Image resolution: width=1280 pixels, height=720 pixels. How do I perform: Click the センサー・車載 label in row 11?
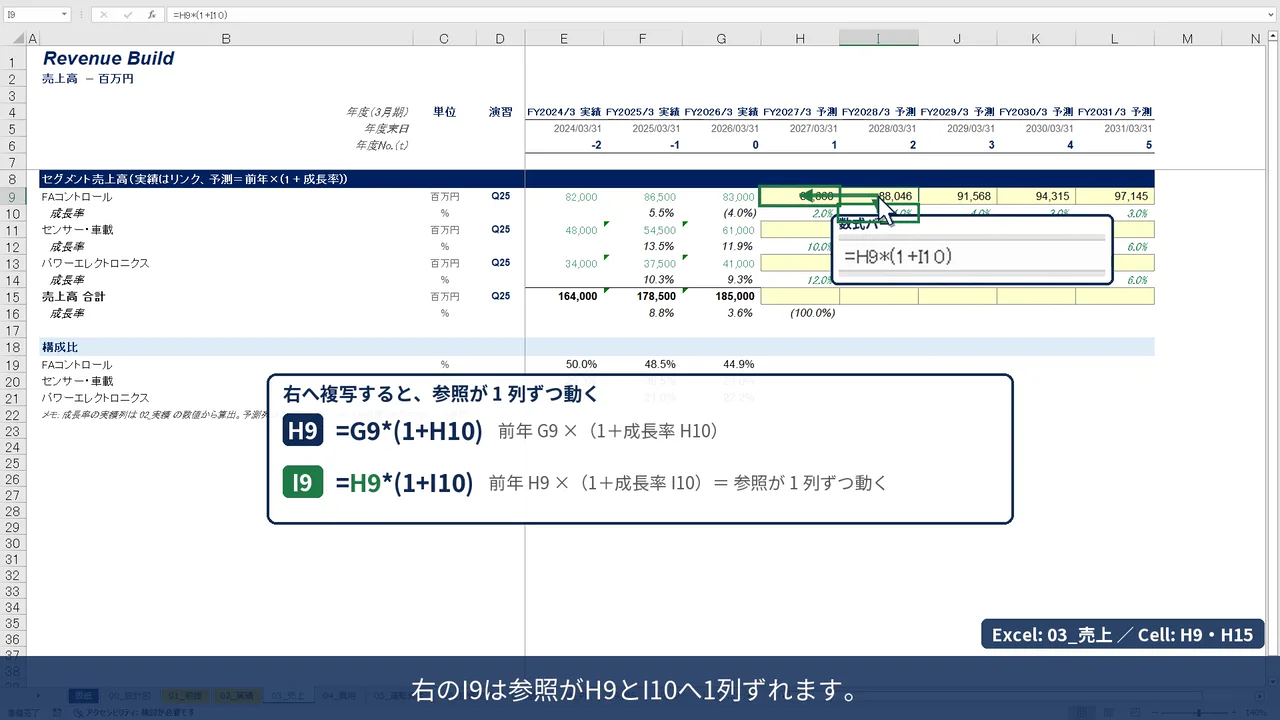tap(77, 230)
